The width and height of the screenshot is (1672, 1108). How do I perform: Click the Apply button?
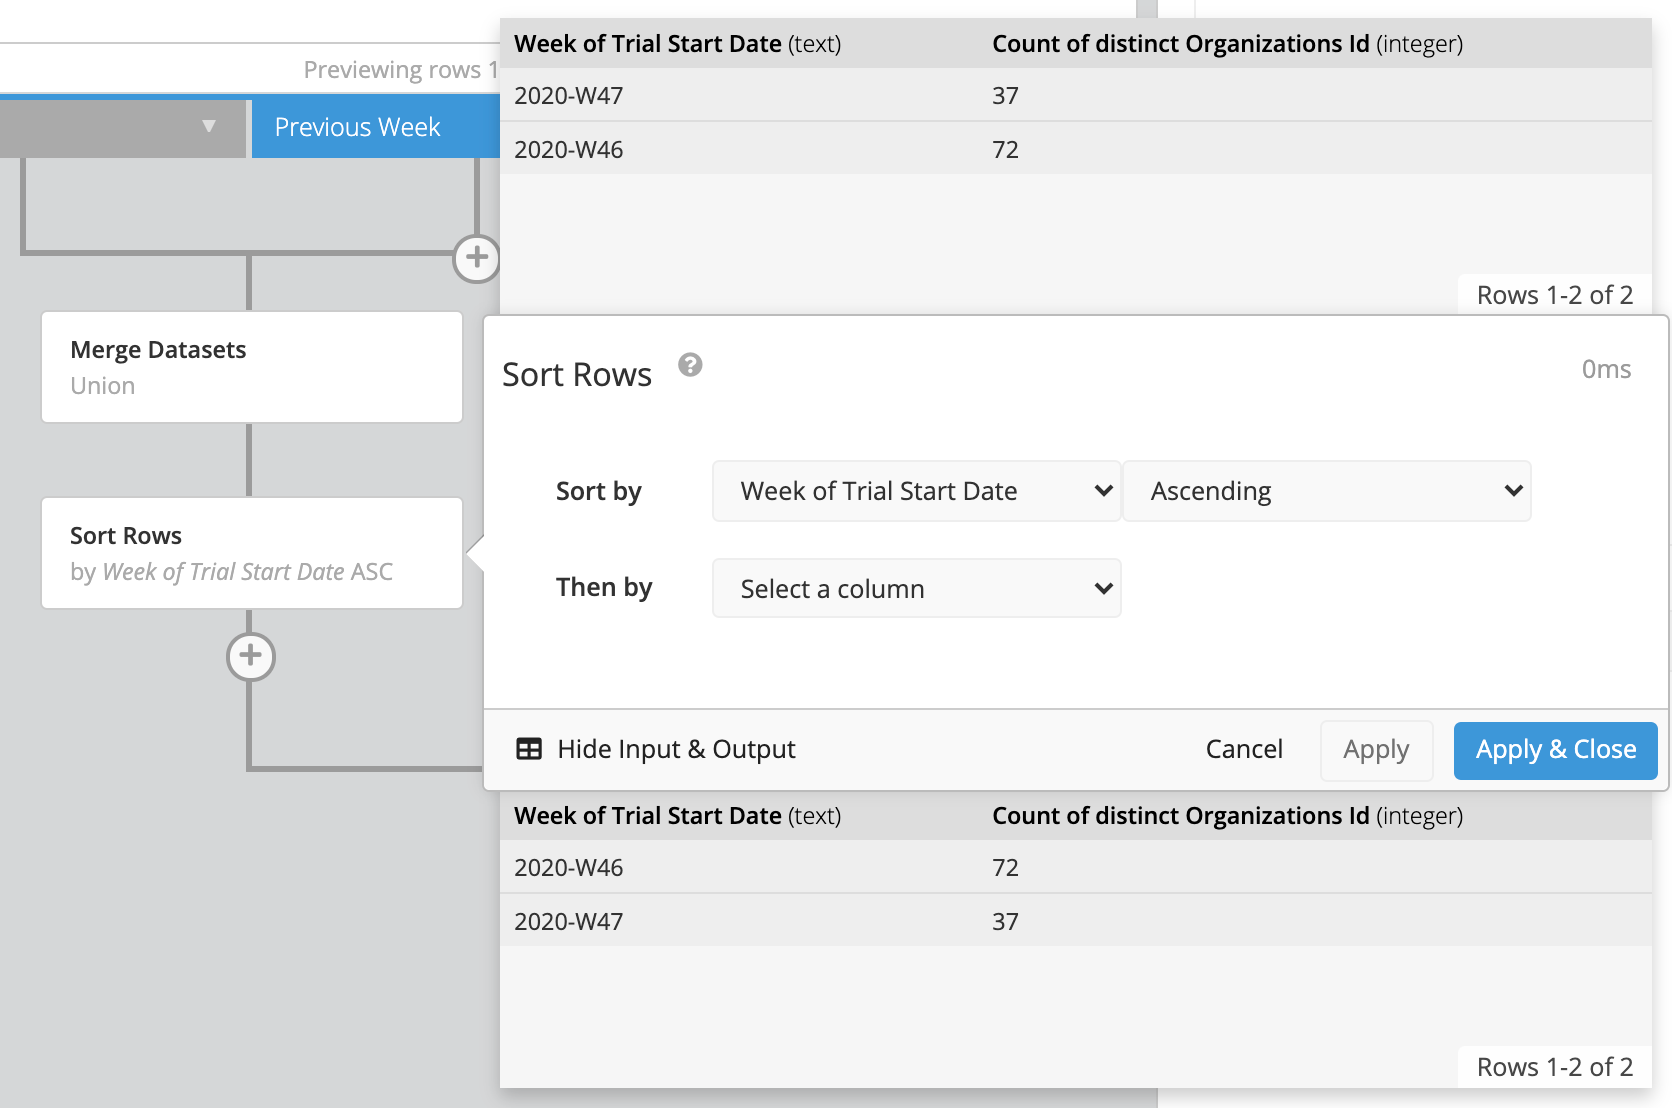tap(1376, 750)
